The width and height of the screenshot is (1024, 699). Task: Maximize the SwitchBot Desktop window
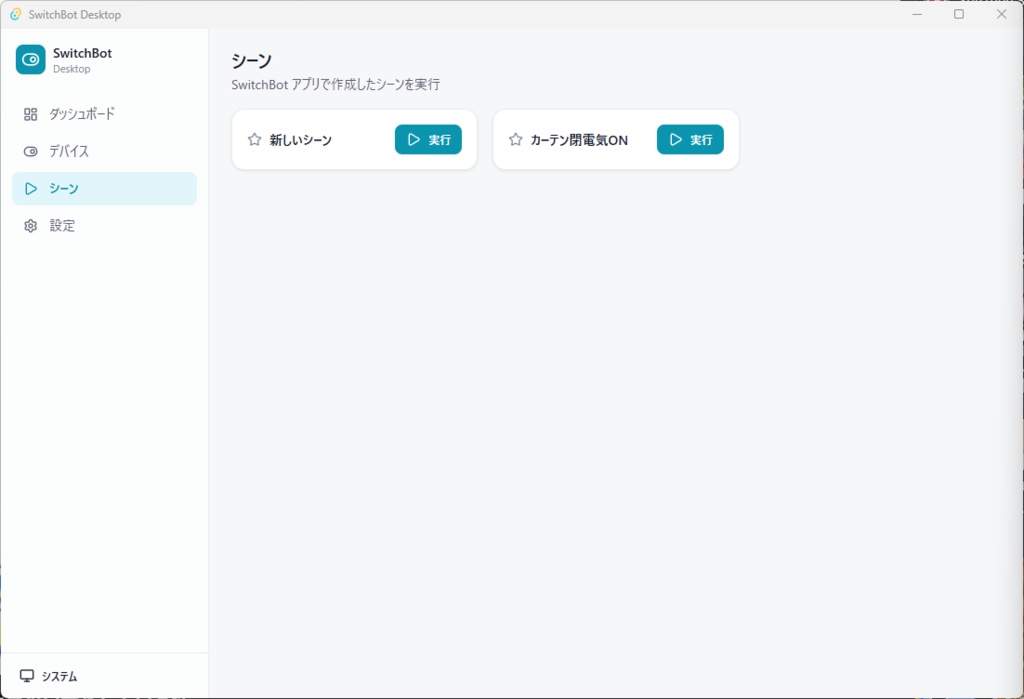959,14
